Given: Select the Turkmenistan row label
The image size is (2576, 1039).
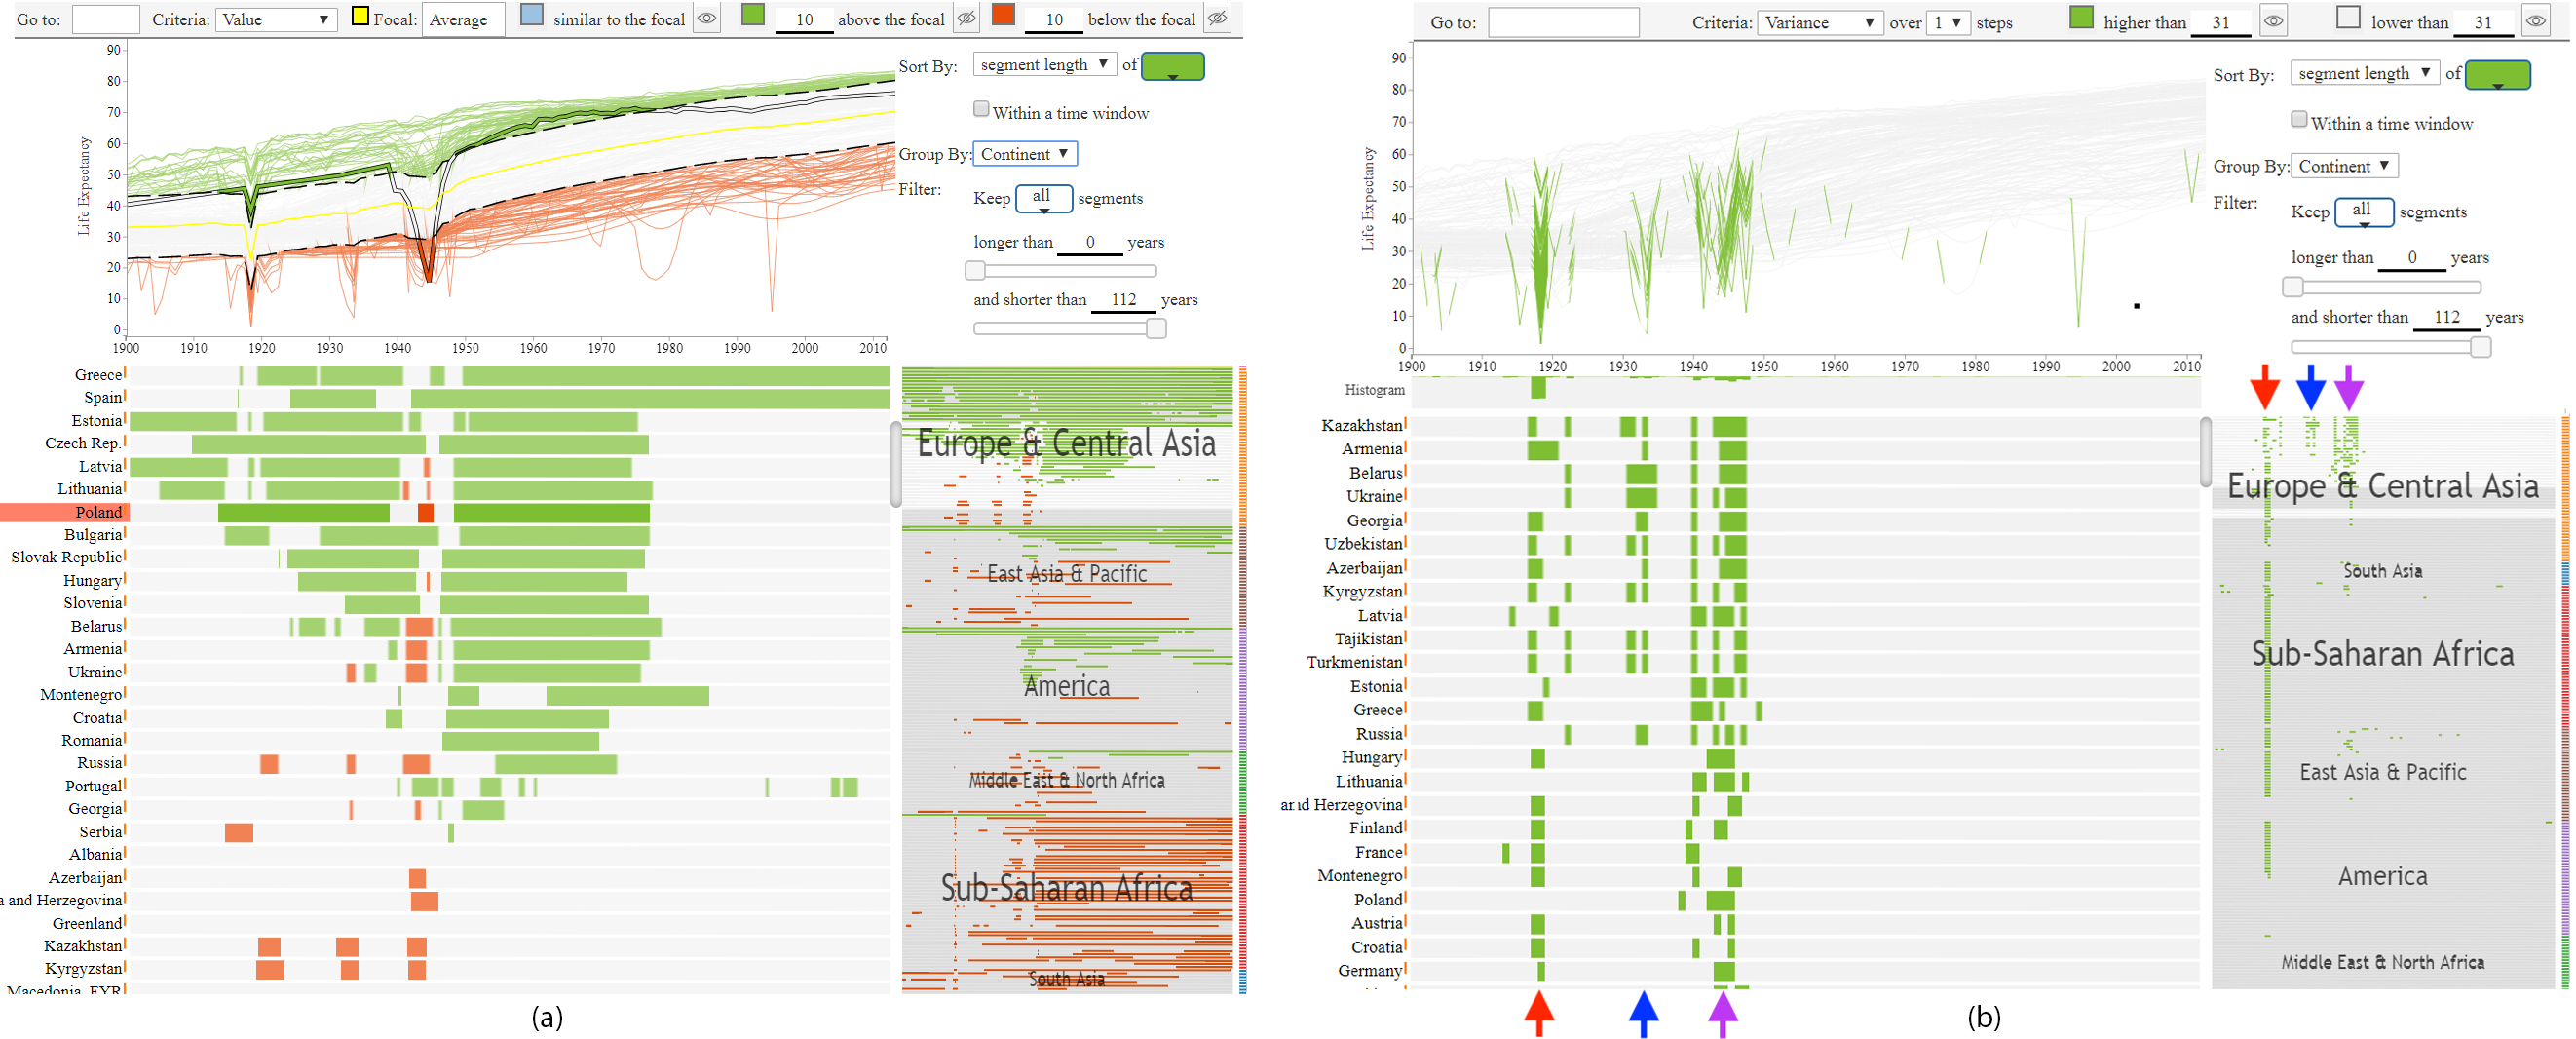Looking at the screenshot, I should pos(1354,662).
